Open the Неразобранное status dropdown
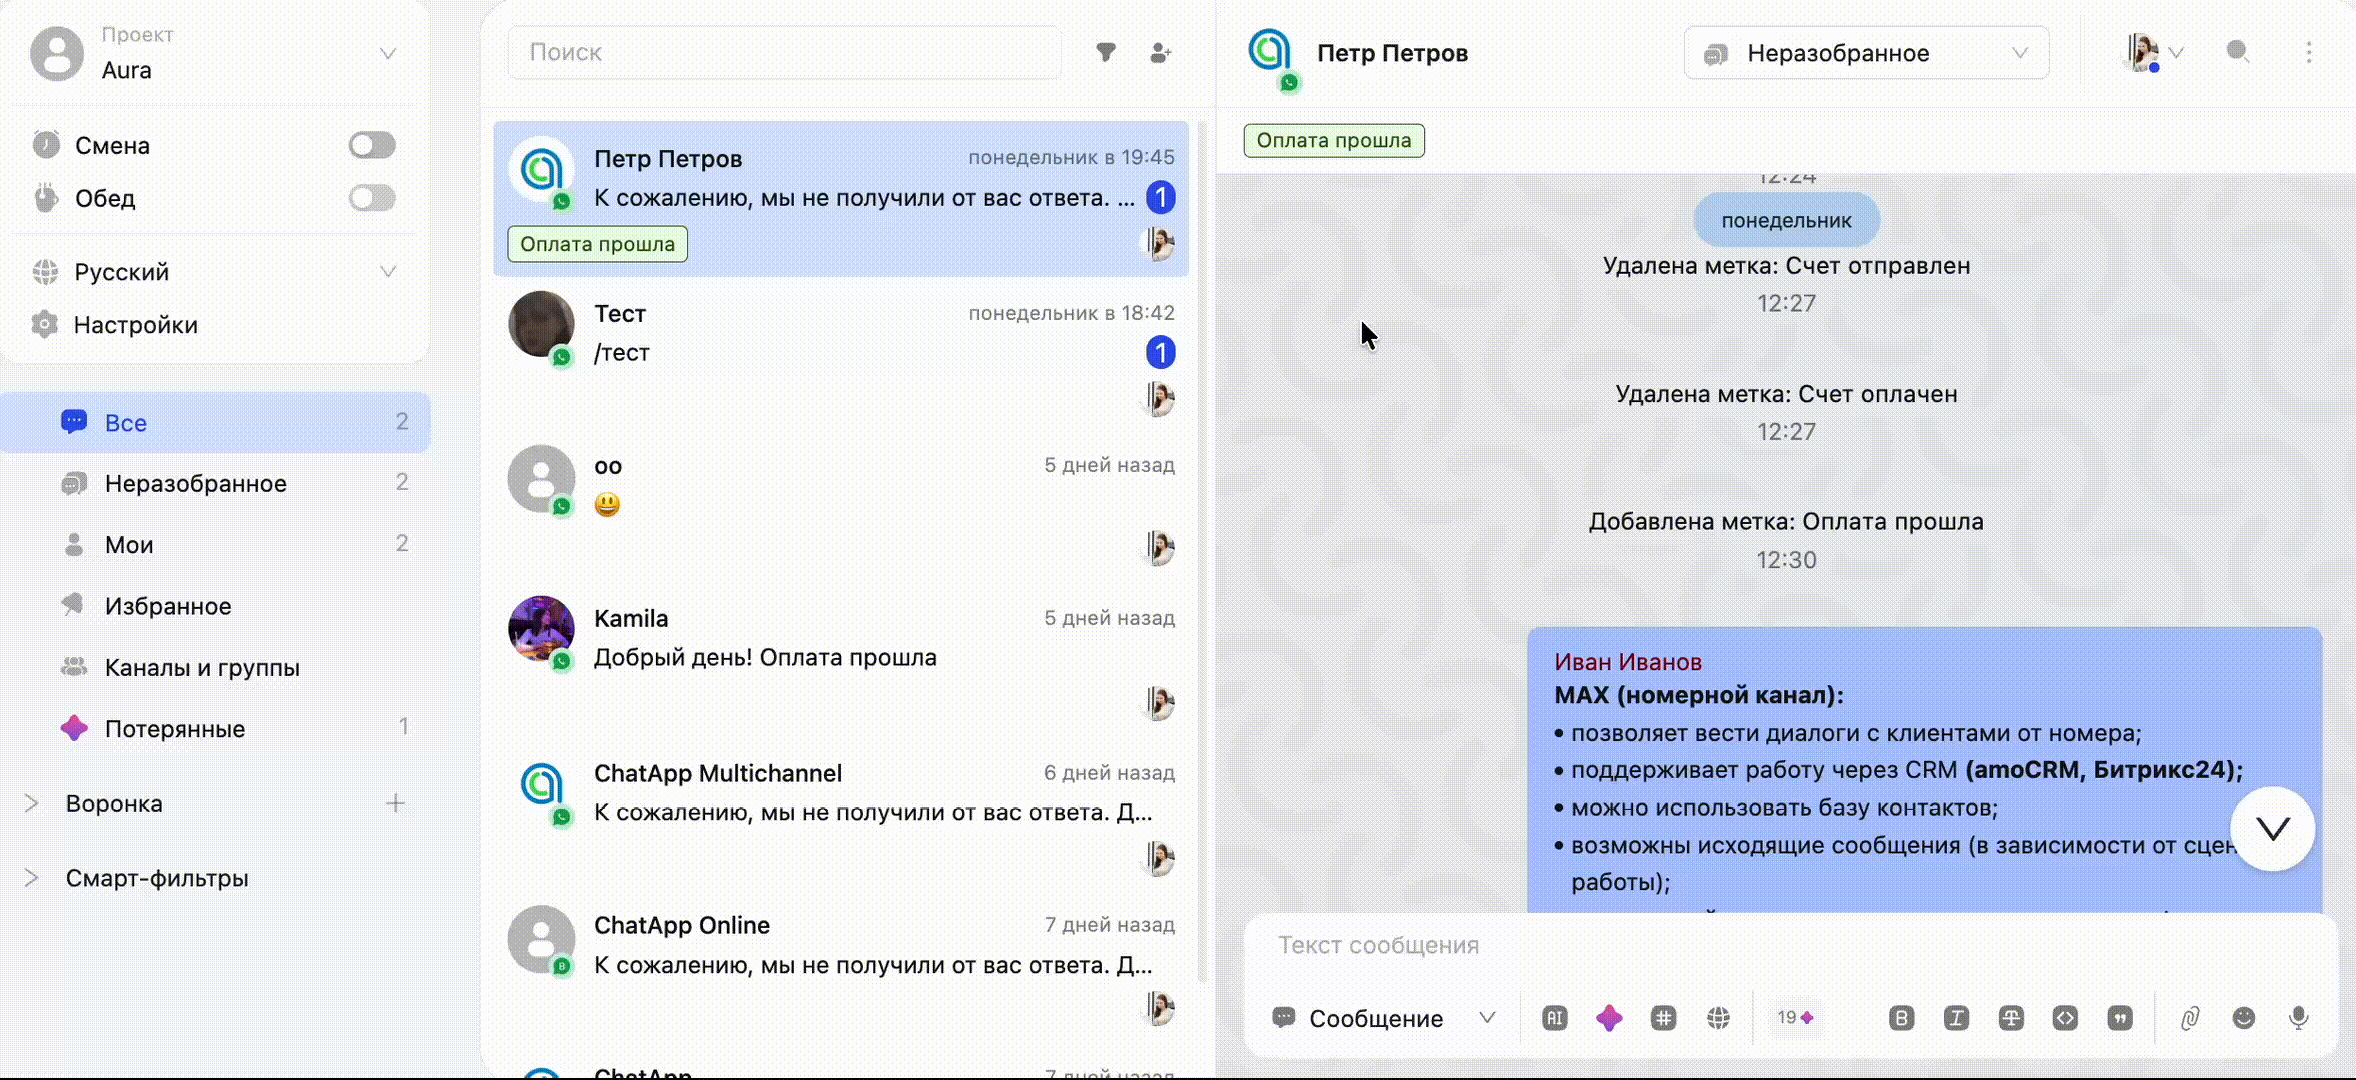 [x=1866, y=53]
